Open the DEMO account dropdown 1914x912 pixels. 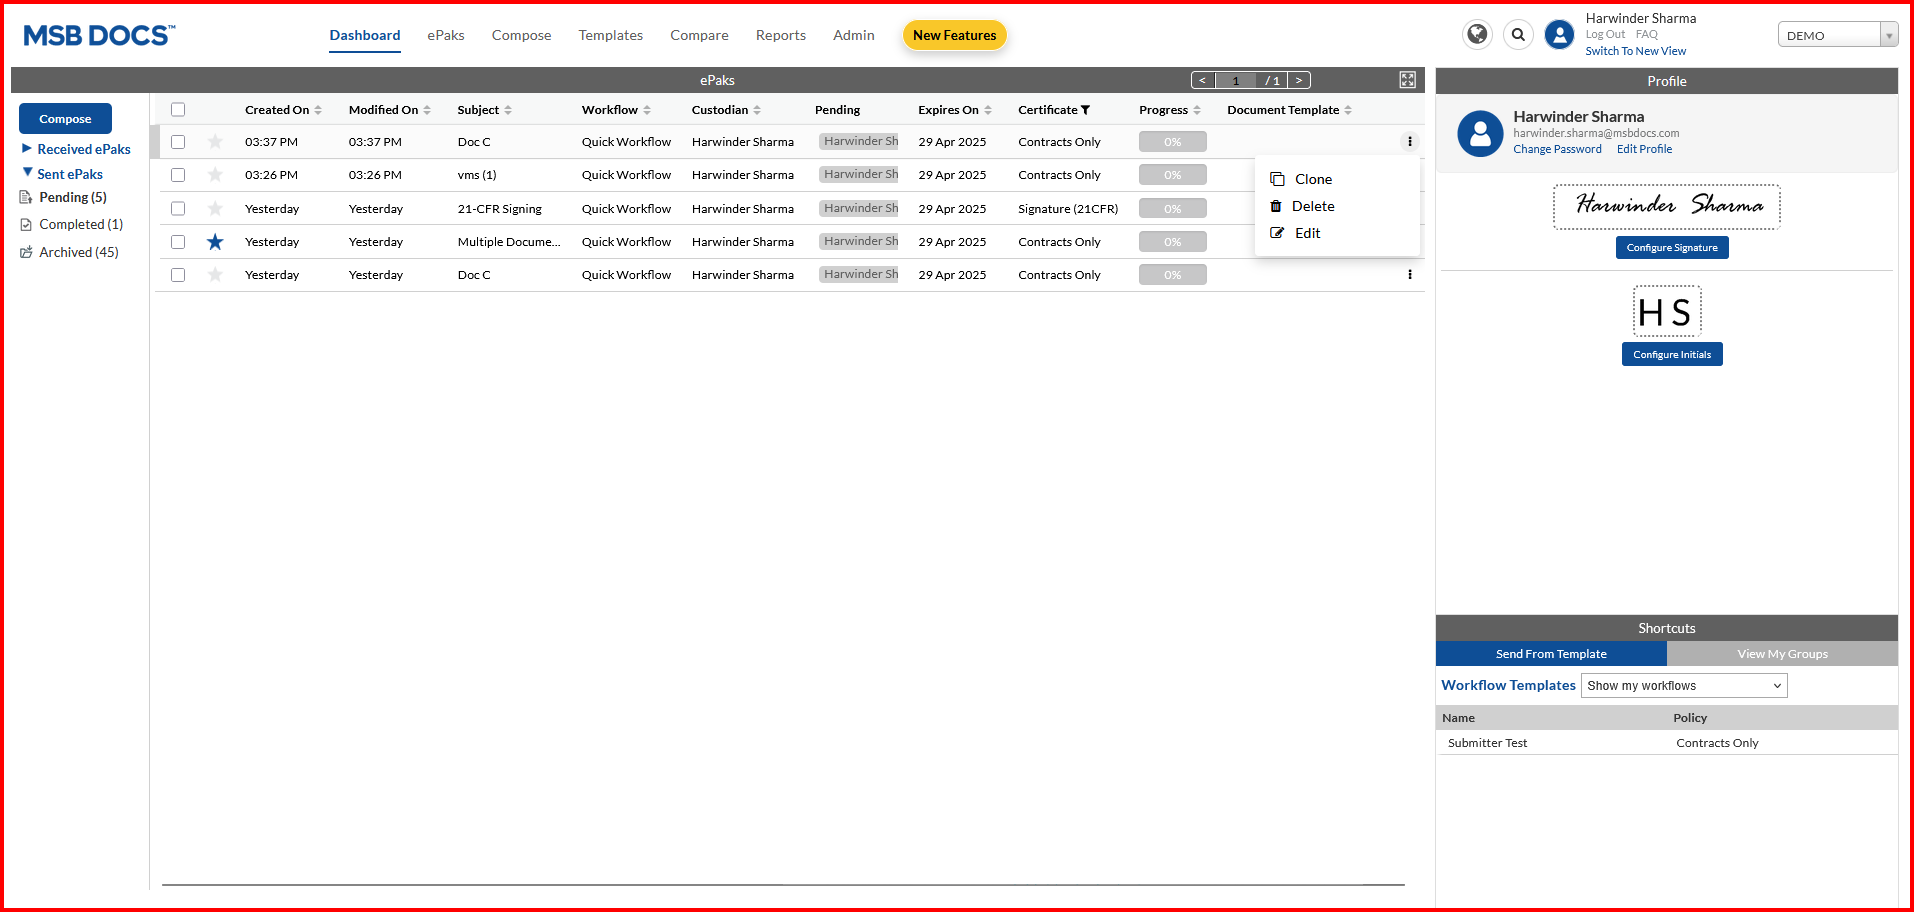click(x=1837, y=35)
